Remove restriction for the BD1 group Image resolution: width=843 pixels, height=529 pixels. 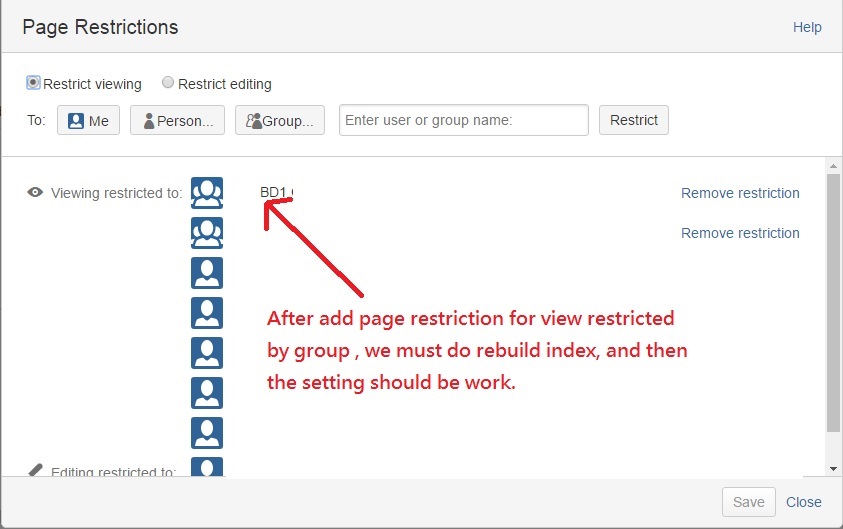[x=740, y=193]
